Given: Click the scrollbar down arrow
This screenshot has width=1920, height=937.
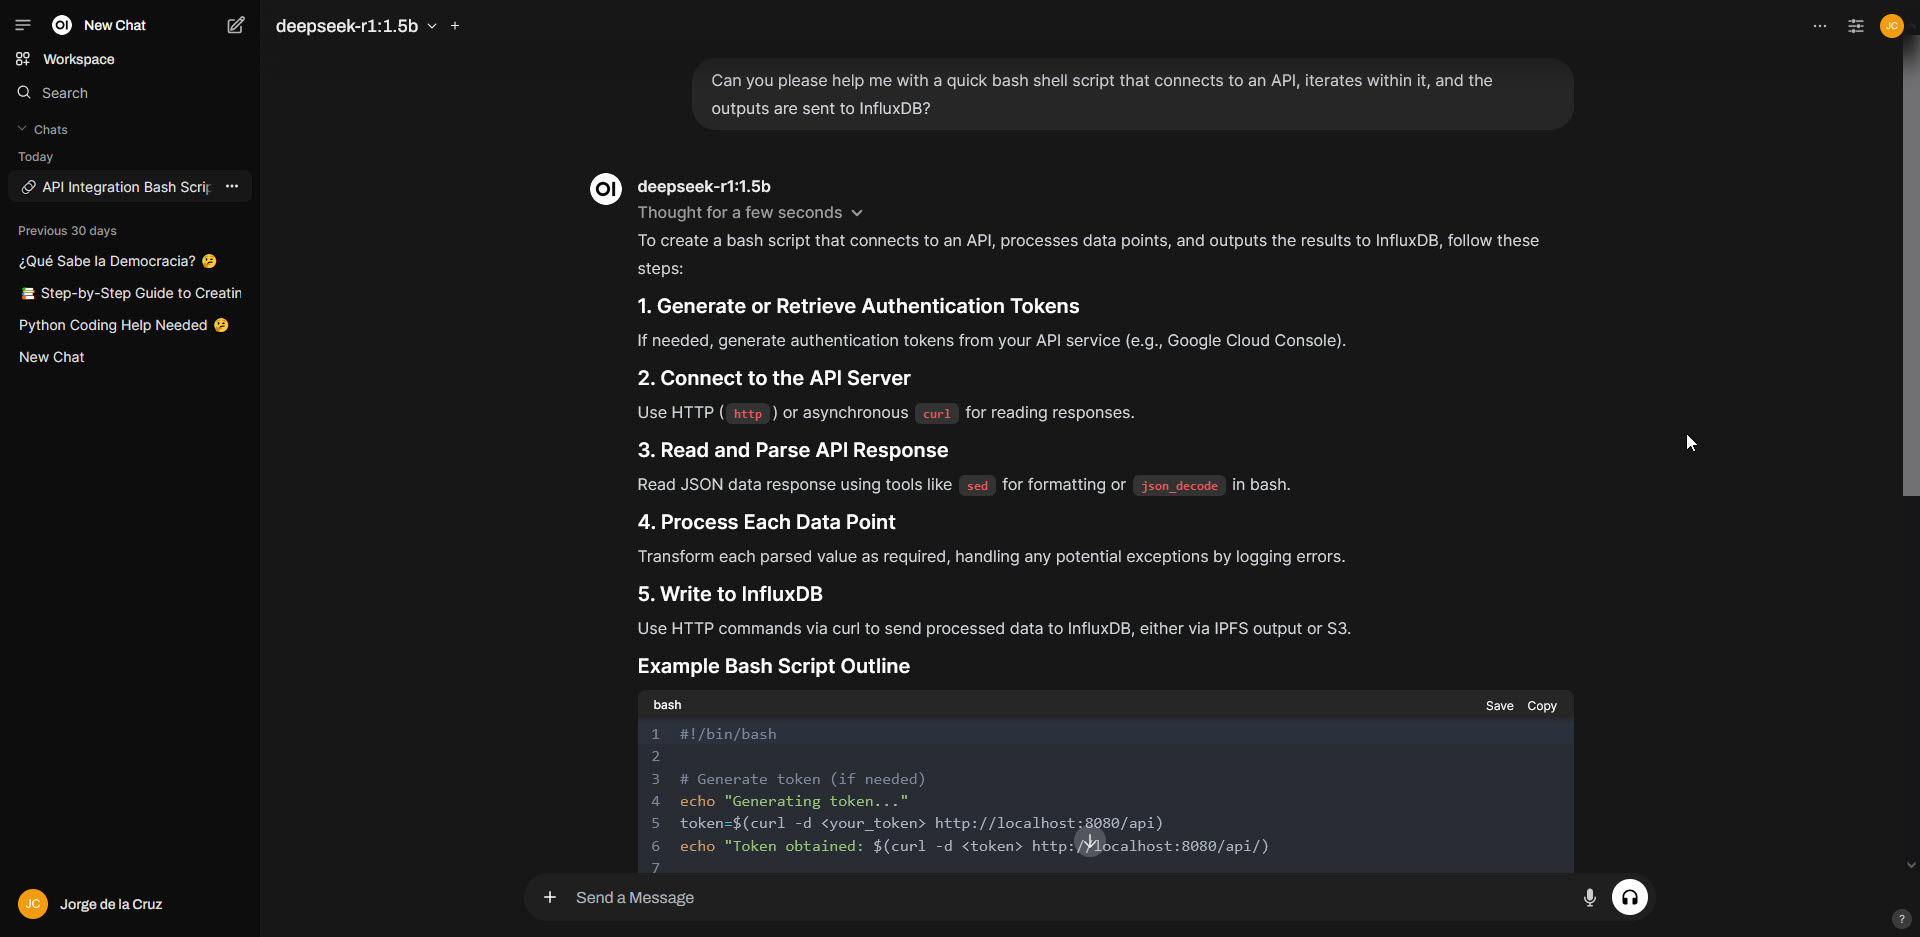Looking at the screenshot, I should pyautogui.click(x=1911, y=865).
